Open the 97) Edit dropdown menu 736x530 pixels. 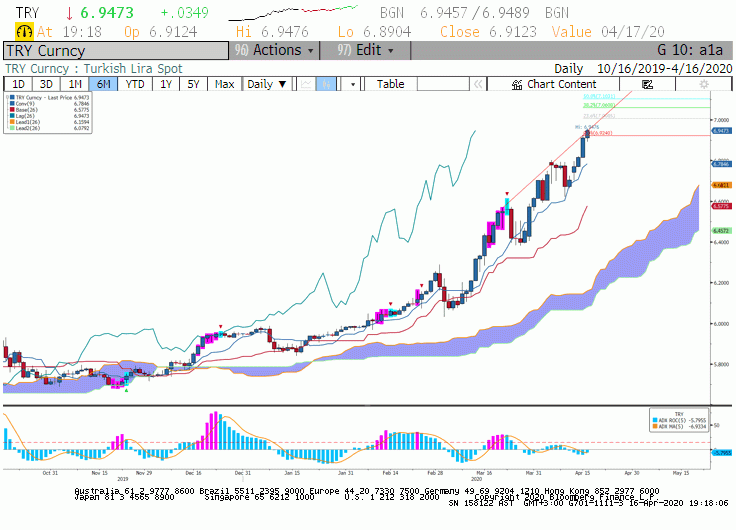365,50
